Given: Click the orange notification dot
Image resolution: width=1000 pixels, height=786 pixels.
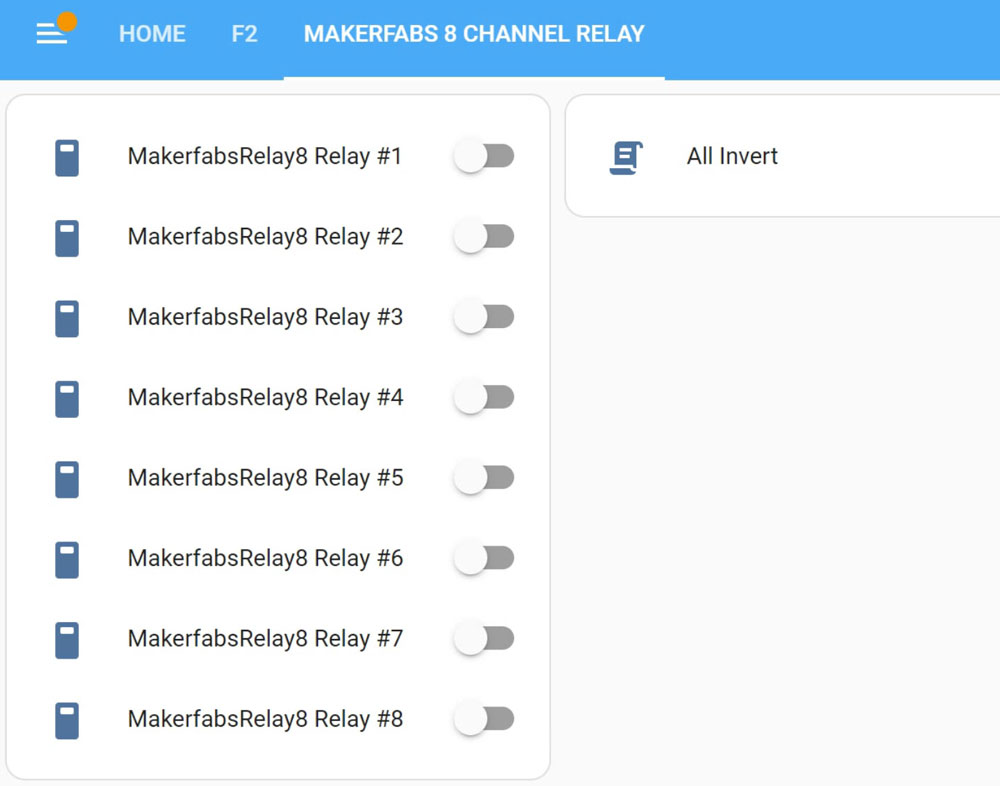Looking at the screenshot, I should point(67,22).
